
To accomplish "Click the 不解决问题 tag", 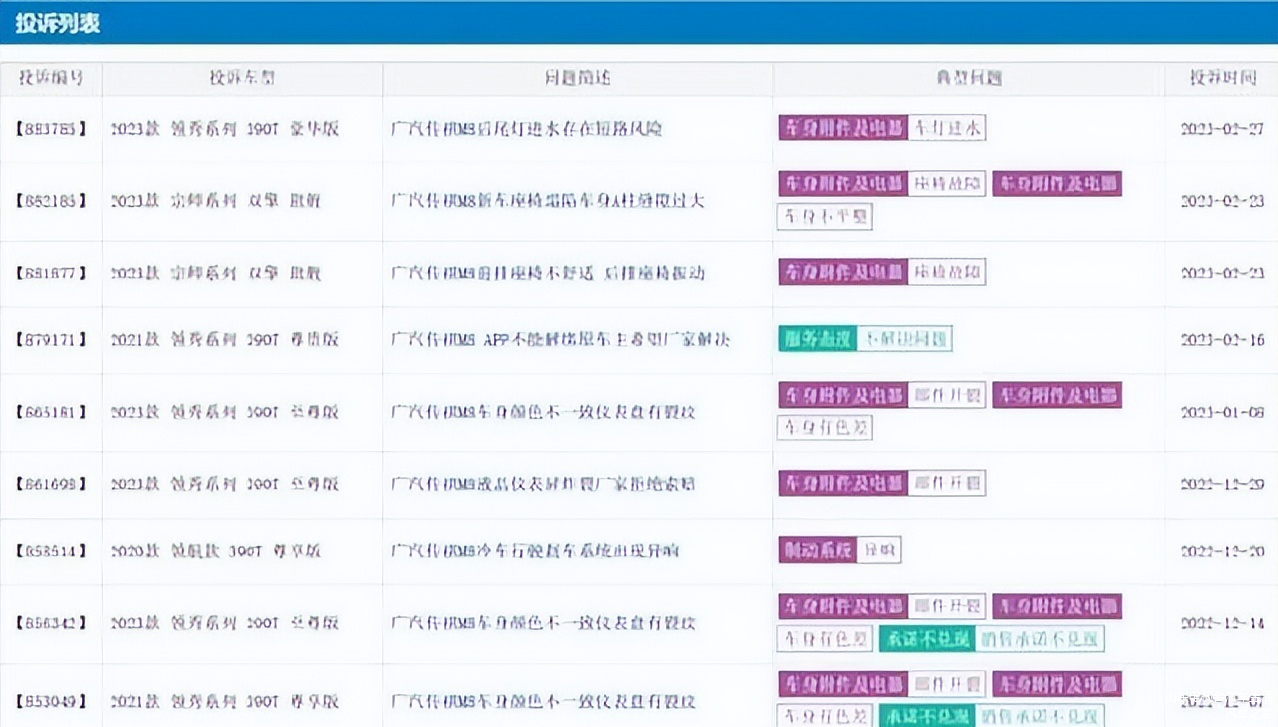I will (905, 339).
